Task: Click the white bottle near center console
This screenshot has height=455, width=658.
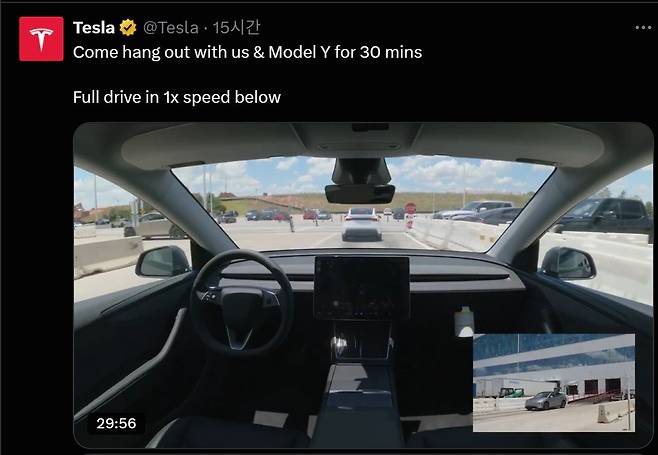Action: click(464, 322)
